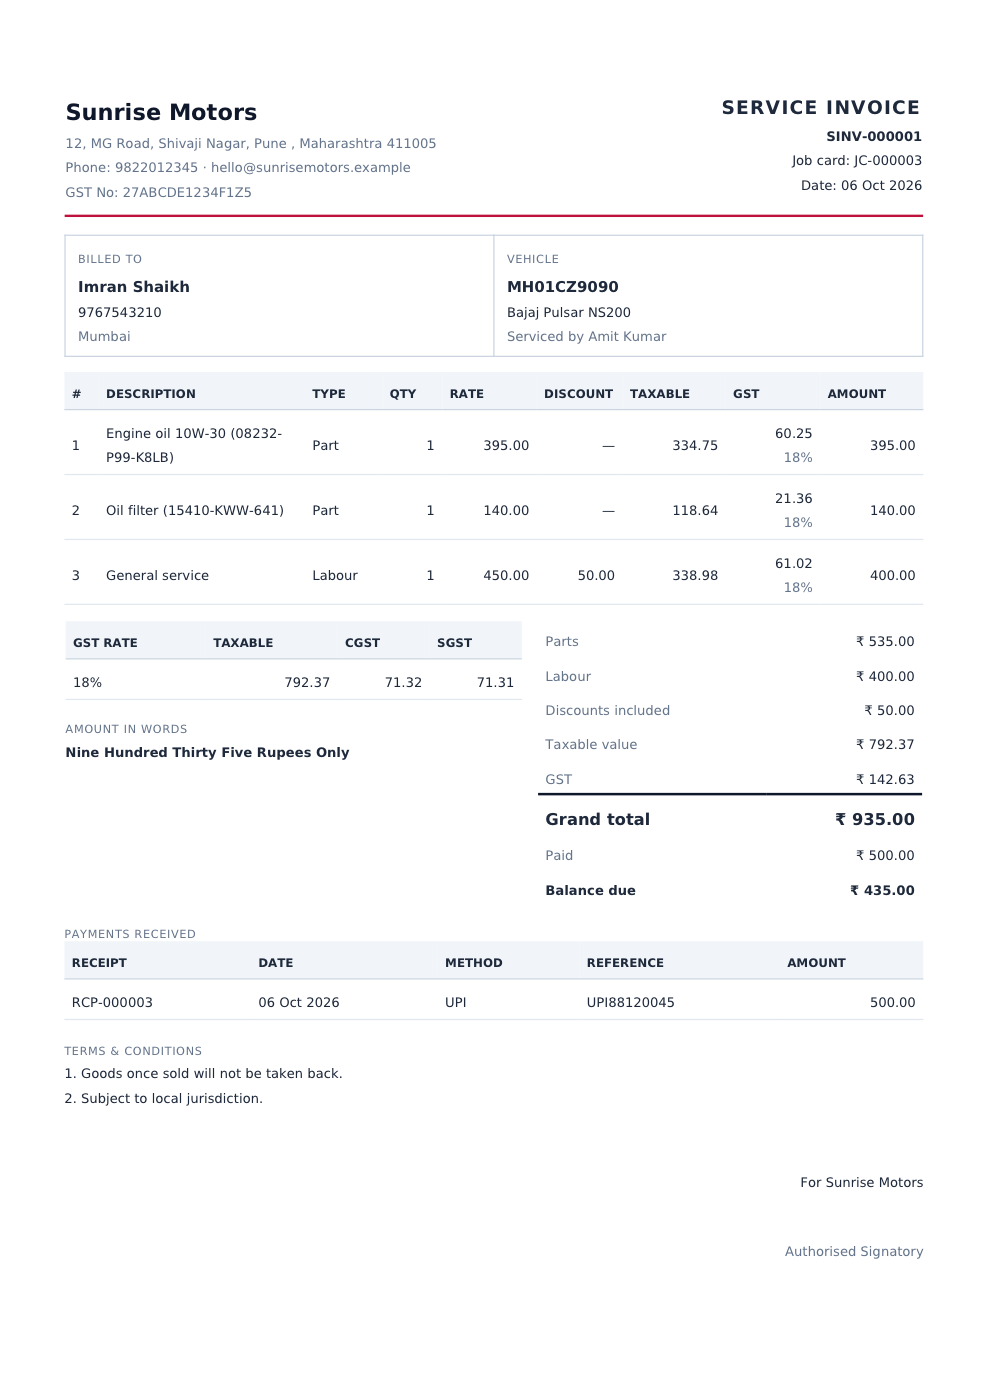Click Taxable value ₹ 792.37 in totals
The image size is (989, 1400).
point(885,744)
